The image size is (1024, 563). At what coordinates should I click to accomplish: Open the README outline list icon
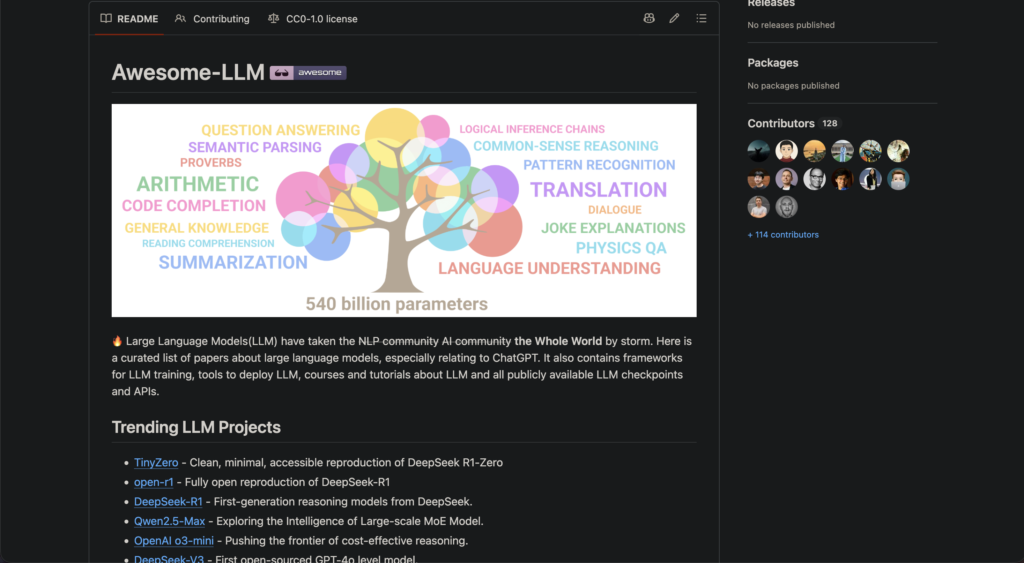tap(701, 18)
